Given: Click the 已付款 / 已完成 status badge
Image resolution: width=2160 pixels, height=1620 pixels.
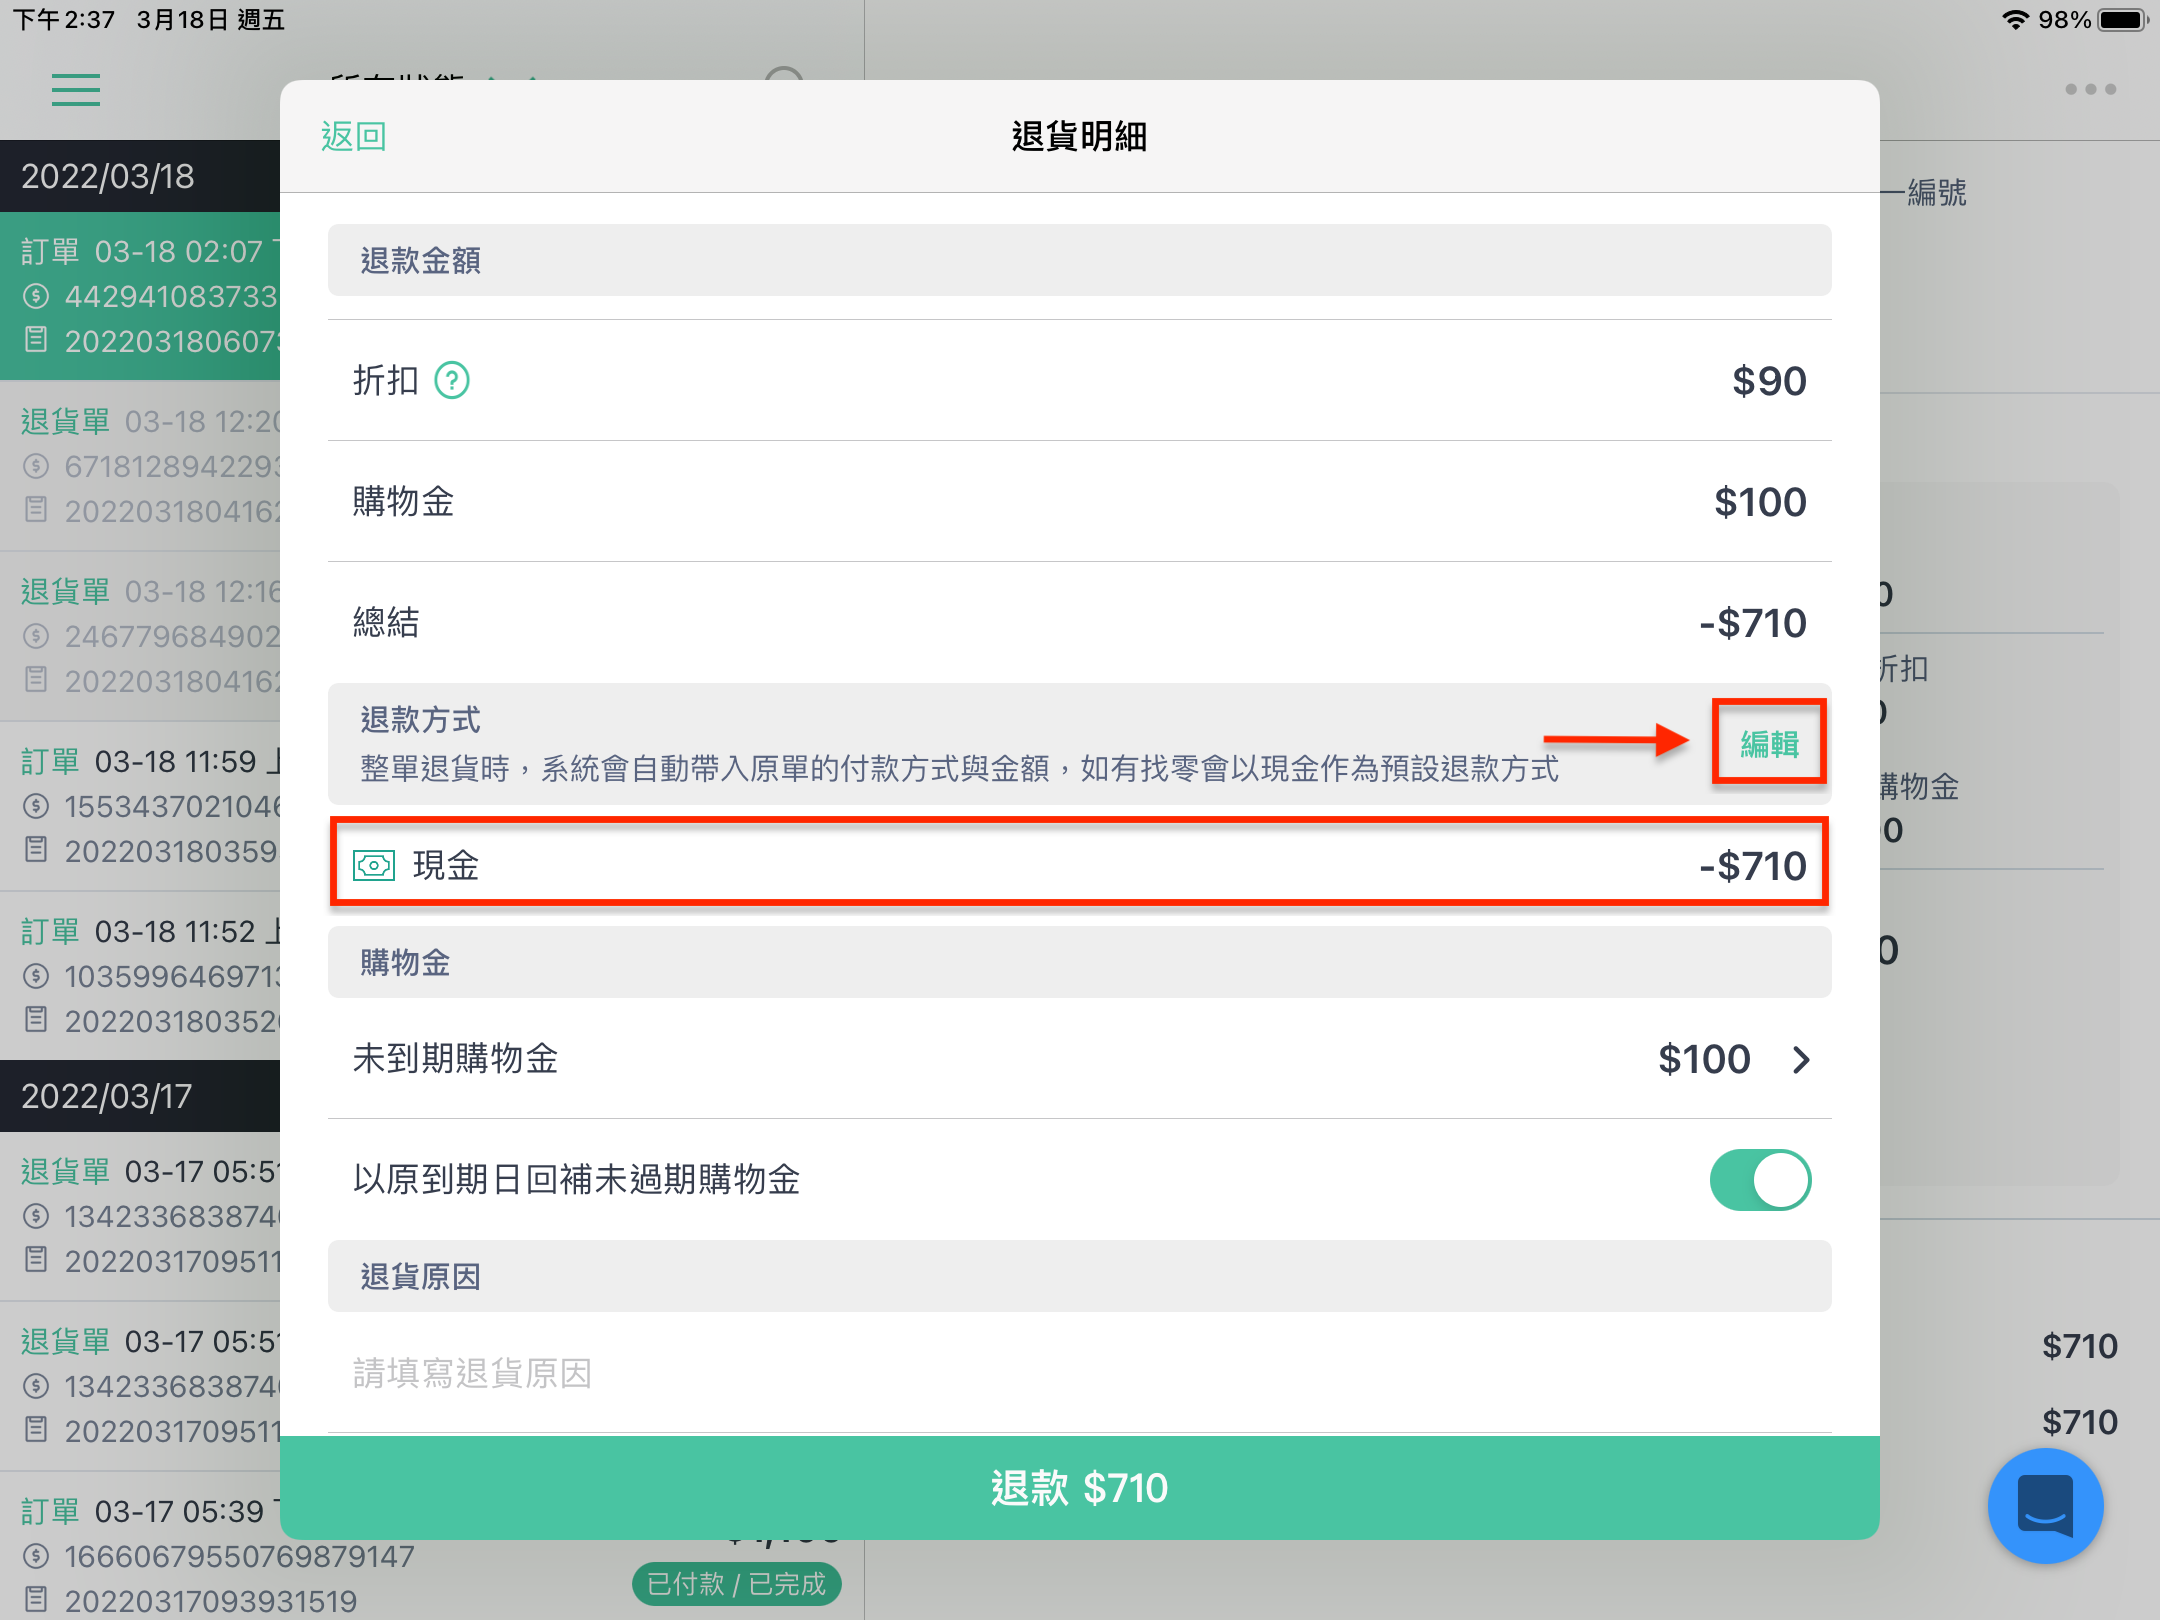Looking at the screenshot, I should 737,1584.
